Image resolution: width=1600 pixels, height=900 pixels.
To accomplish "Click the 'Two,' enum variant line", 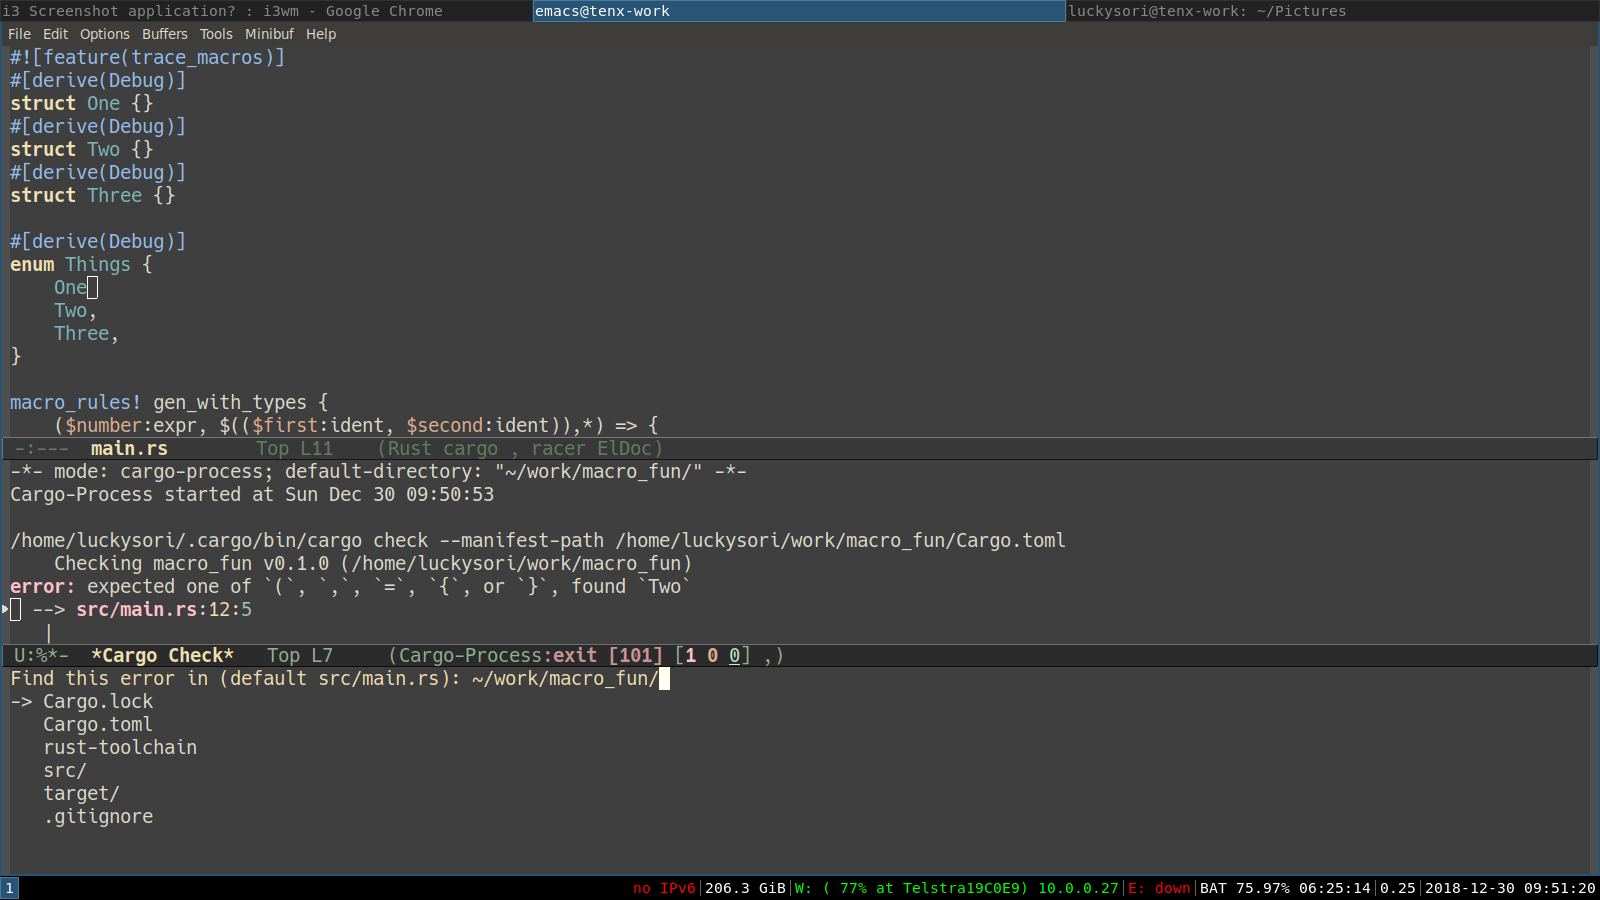I will [x=75, y=311].
